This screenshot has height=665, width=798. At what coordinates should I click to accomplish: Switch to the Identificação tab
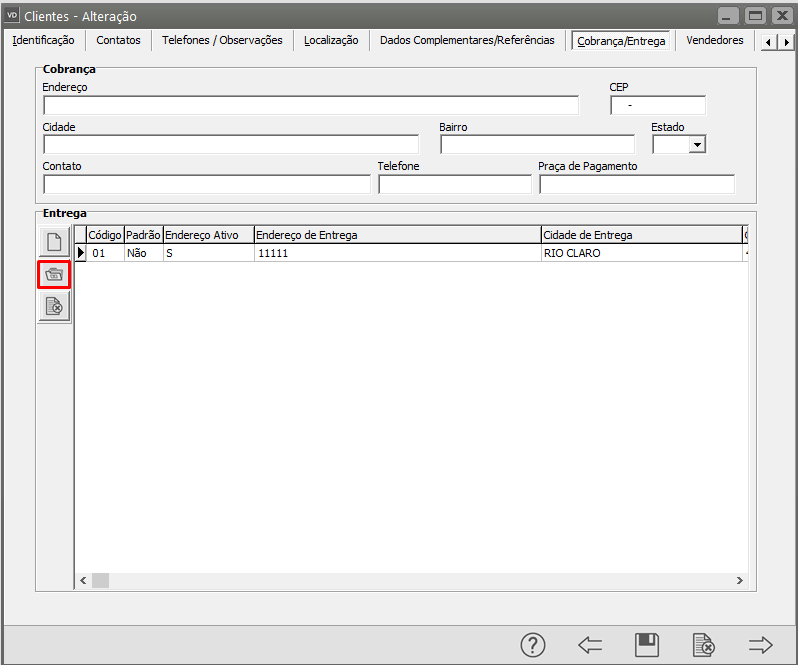pyautogui.click(x=43, y=40)
